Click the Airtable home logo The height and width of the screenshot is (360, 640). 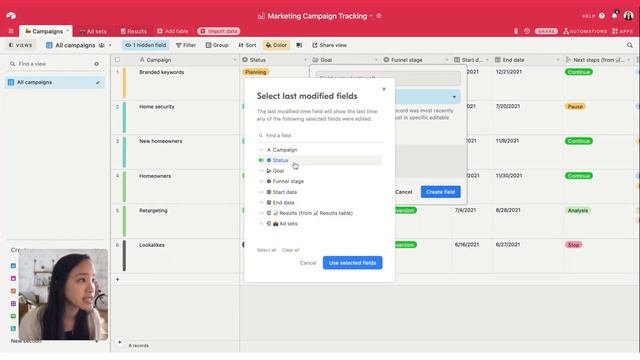tap(11, 16)
